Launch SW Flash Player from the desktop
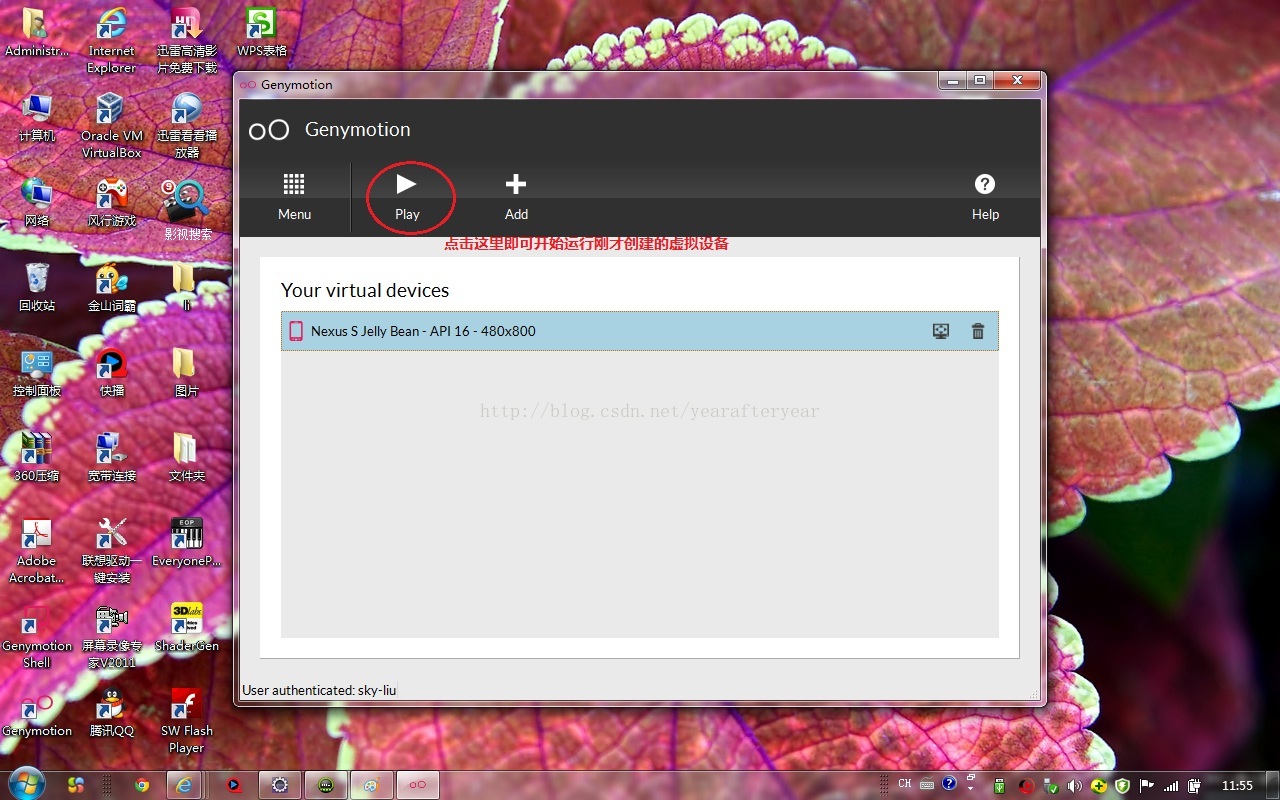This screenshot has height=800, width=1280. pos(186,721)
